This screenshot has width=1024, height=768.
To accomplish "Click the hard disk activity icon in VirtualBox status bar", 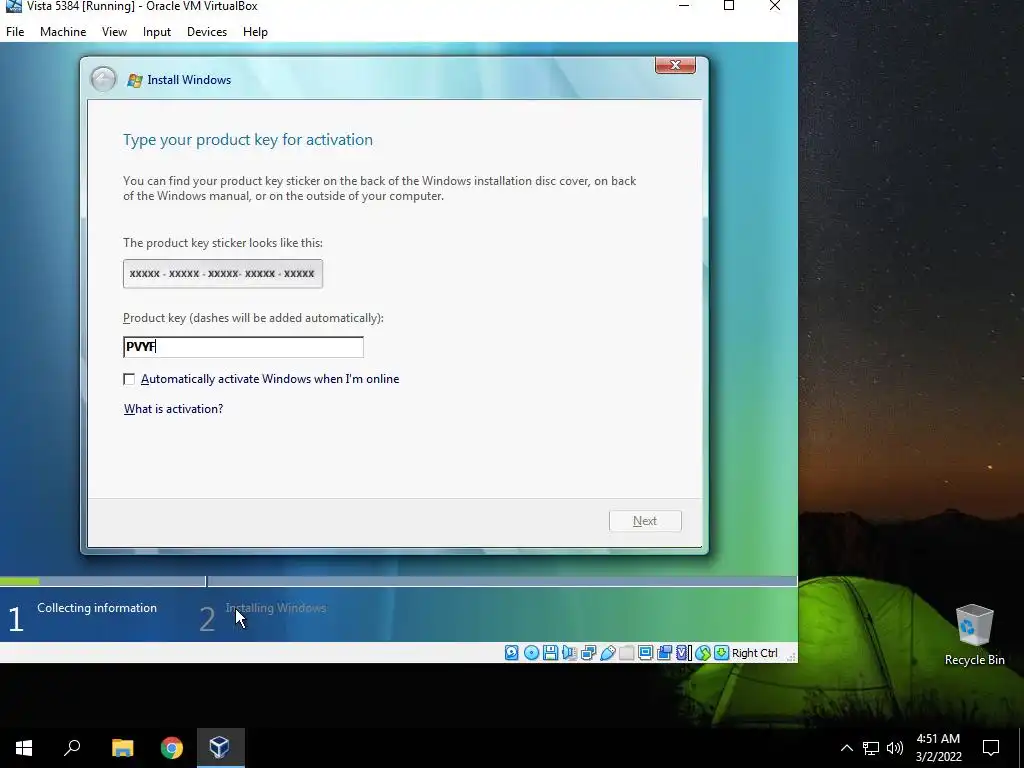I will (511, 652).
